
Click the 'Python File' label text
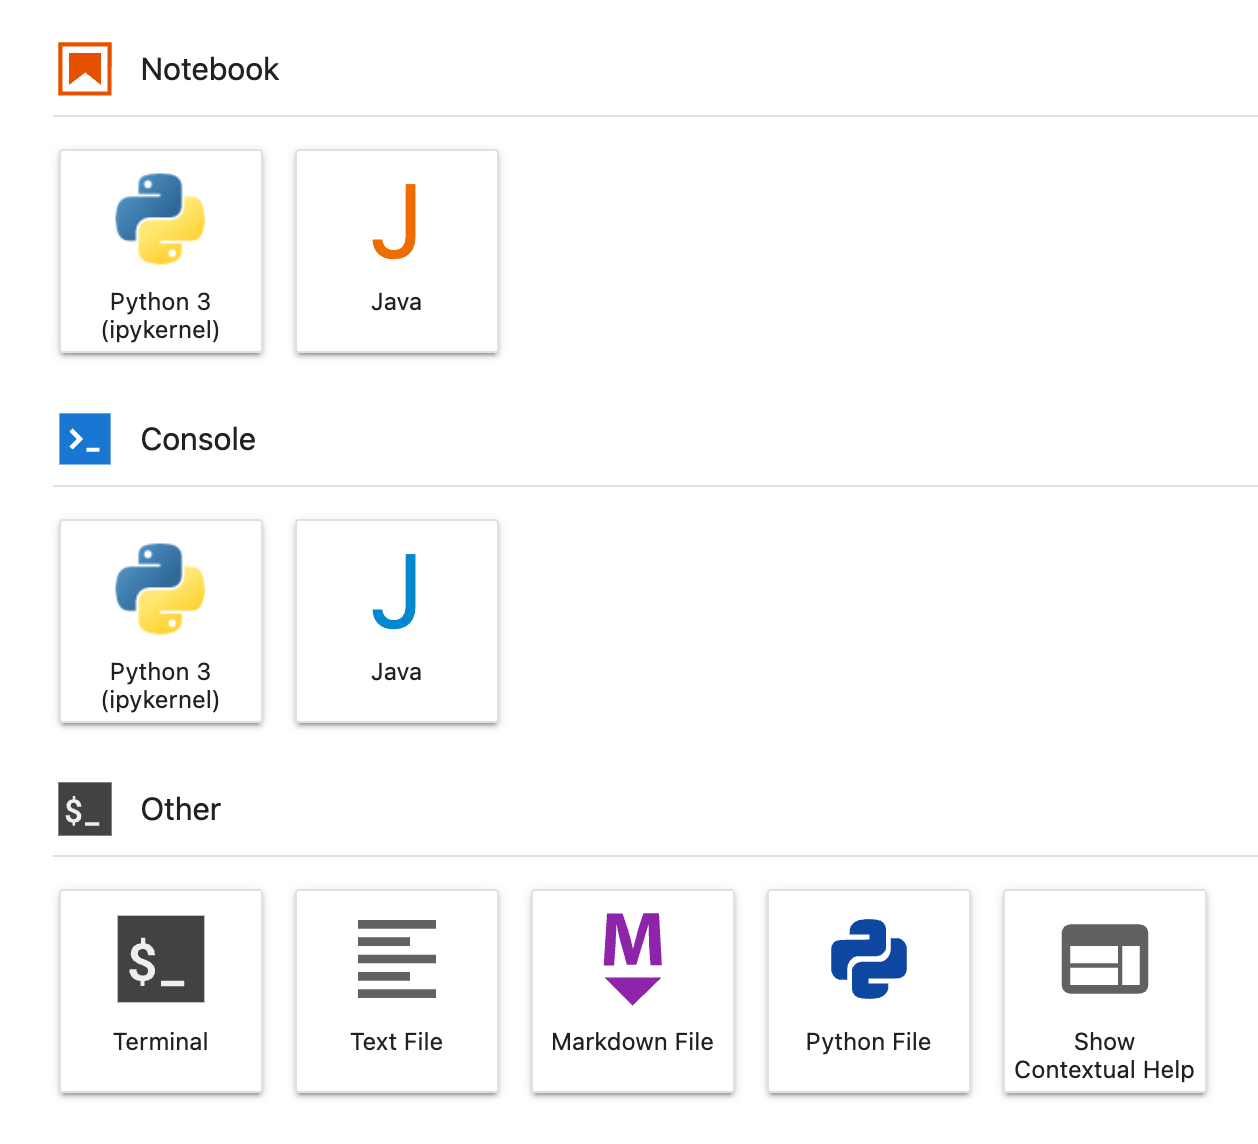868,1042
